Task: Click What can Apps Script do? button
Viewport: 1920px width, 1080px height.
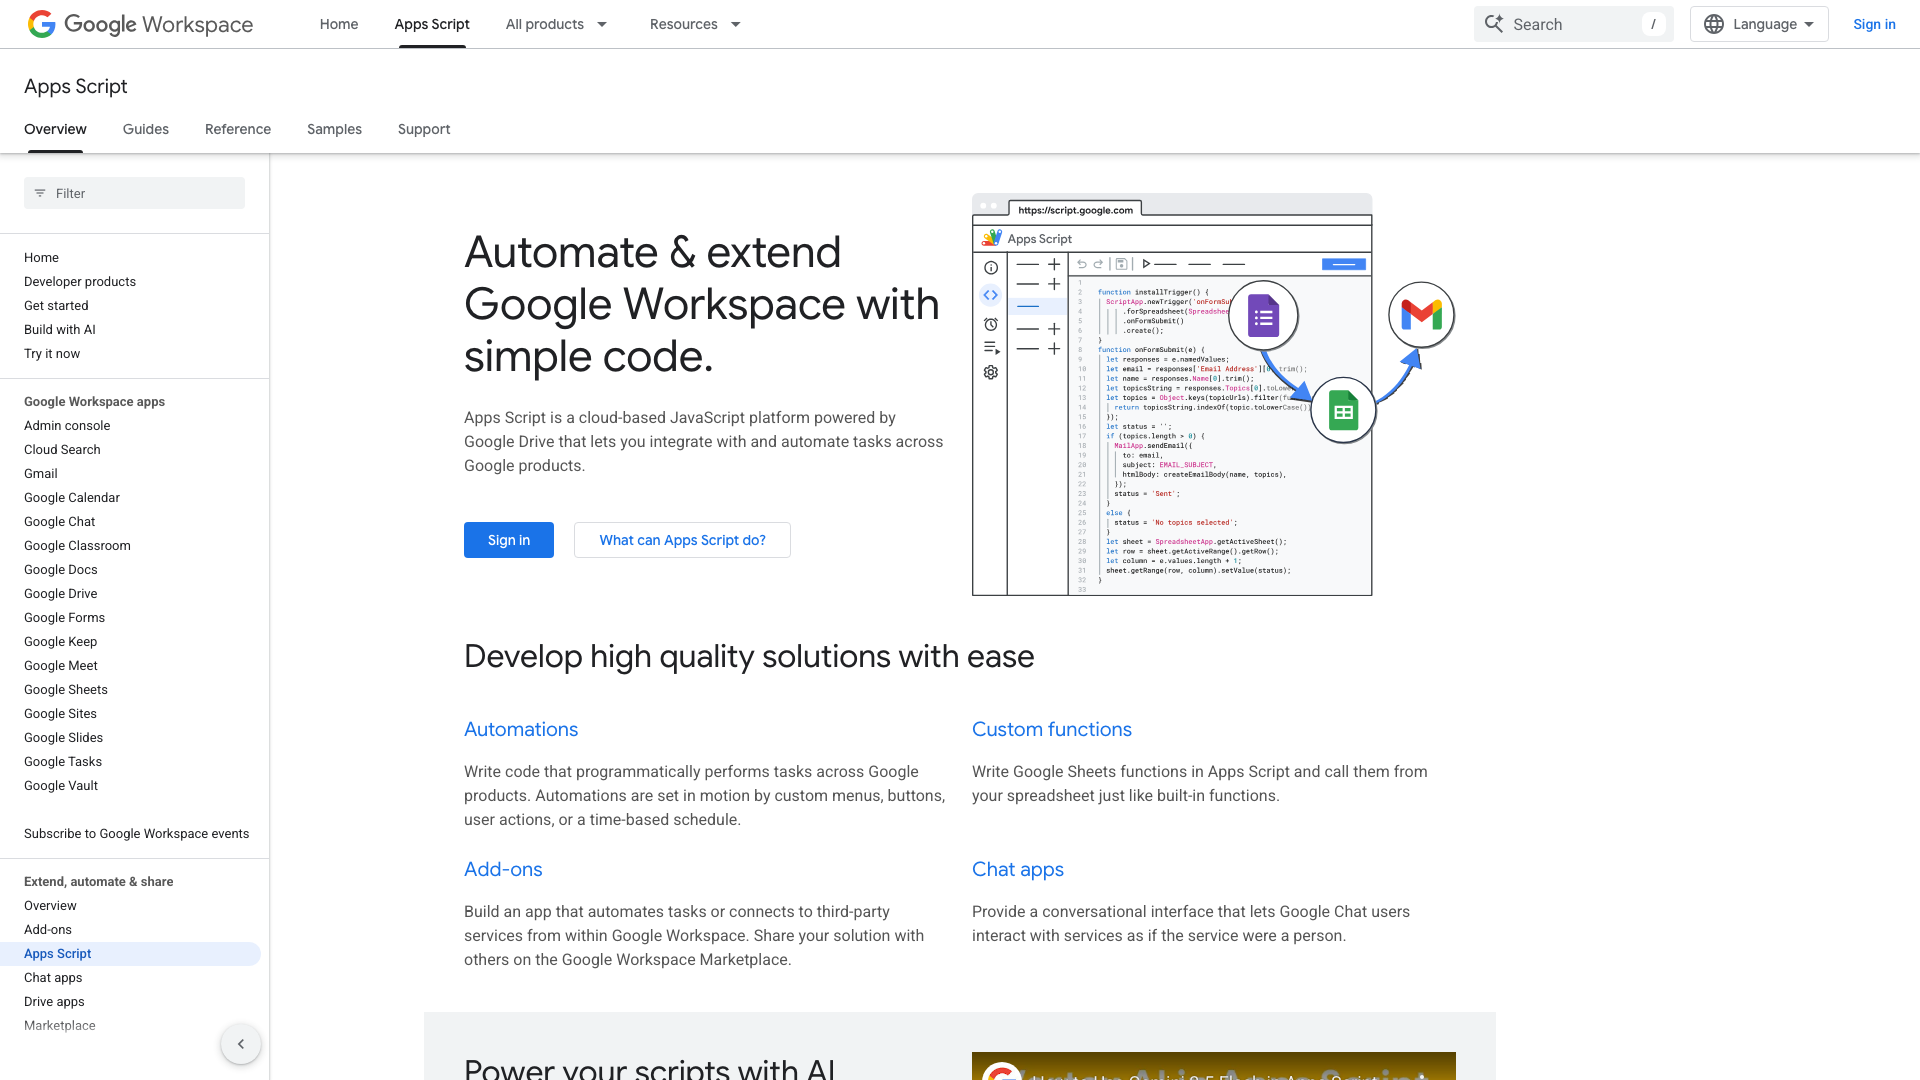Action: [682, 540]
